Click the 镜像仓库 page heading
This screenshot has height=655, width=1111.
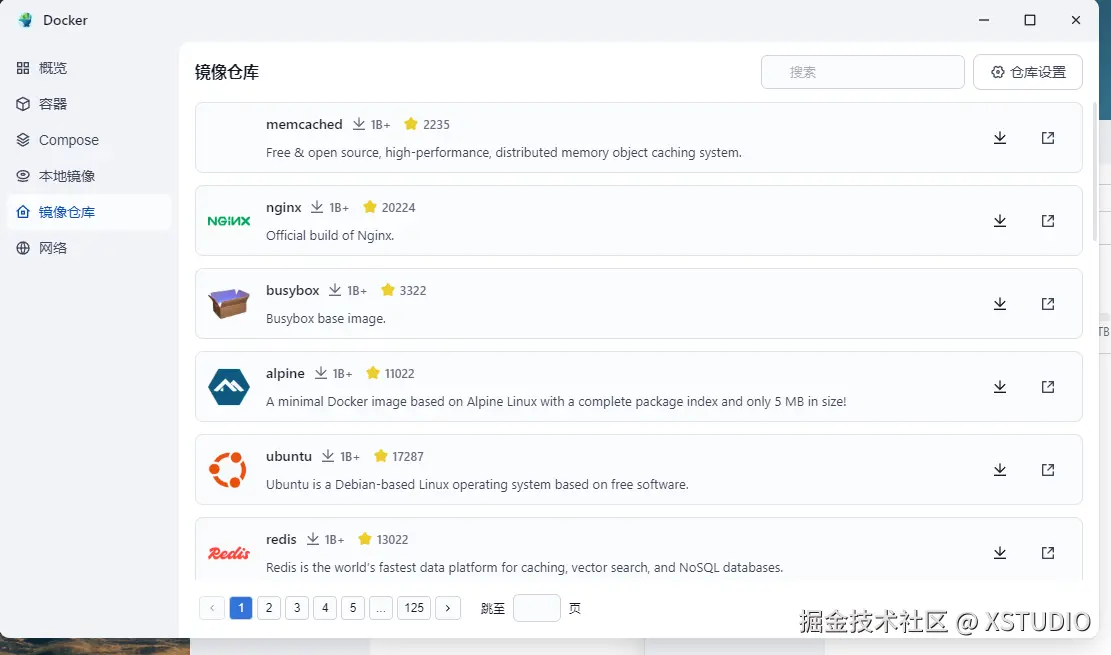tap(227, 72)
